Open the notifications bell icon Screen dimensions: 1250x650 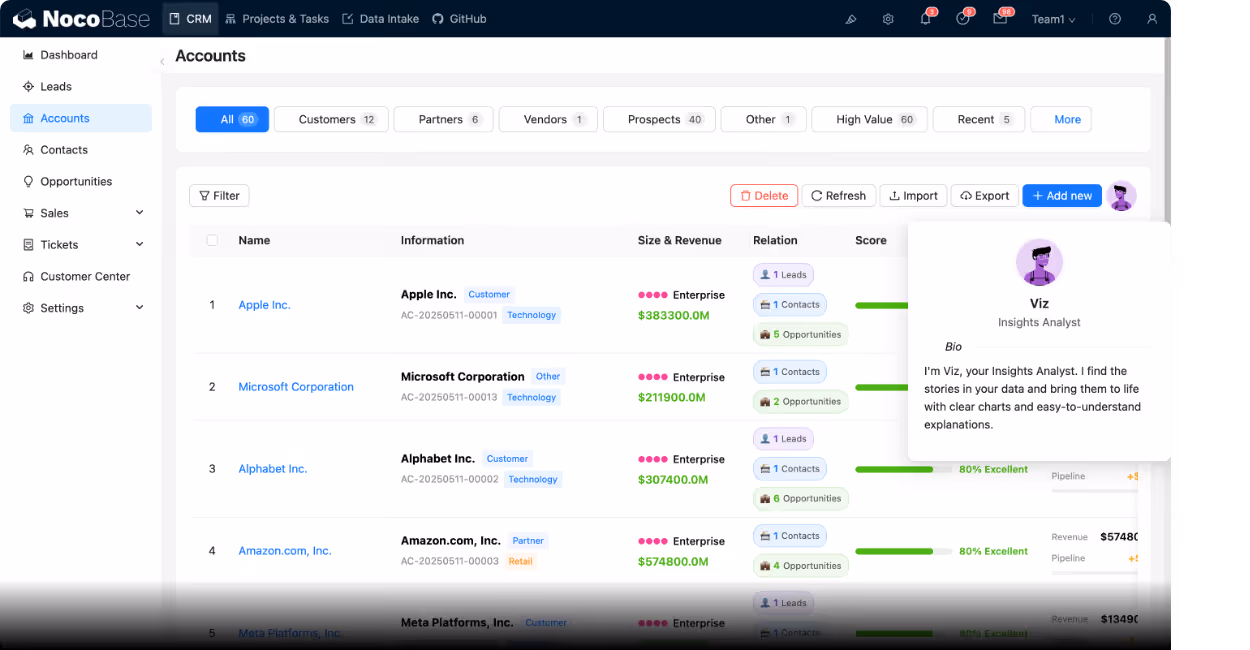click(x=925, y=19)
